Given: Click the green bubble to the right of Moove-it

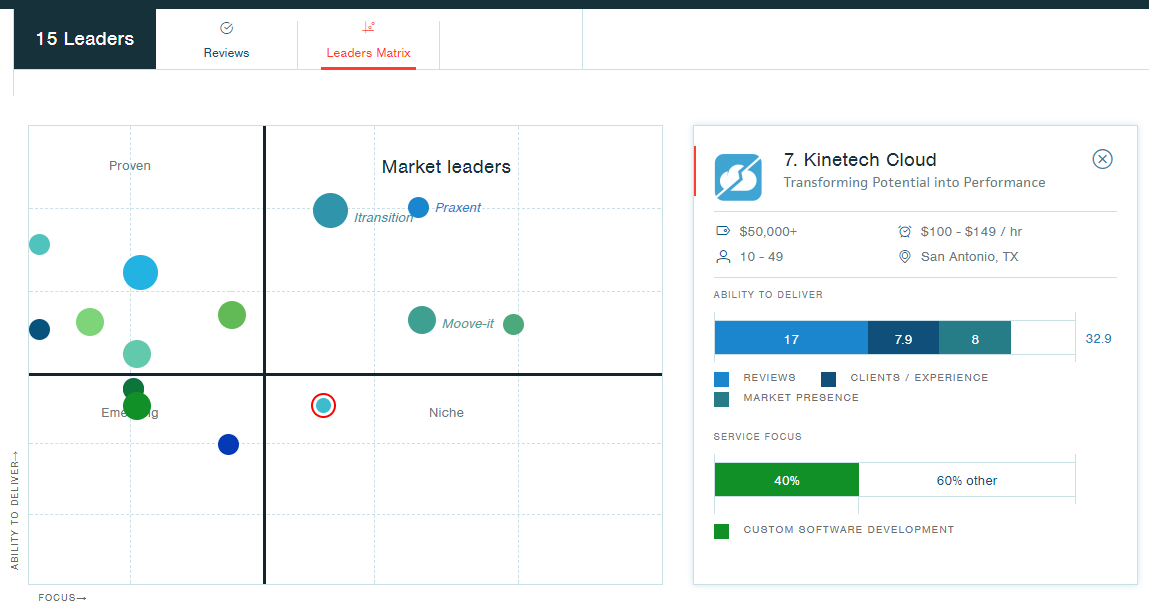Looking at the screenshot, I should coord(514,324).
